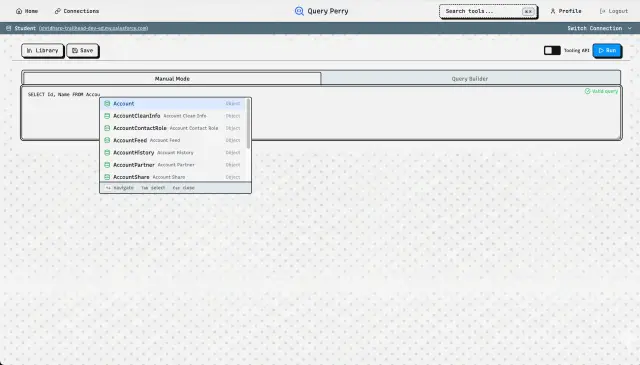This screenshot has height=365, width=640.
Task: Click the search shortcut key badge
Action: [x=528, y=11]
